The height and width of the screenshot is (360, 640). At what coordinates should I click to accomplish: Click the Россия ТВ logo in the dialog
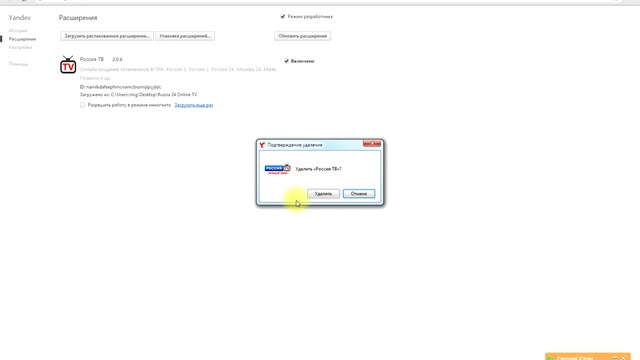tap(278, 169)
